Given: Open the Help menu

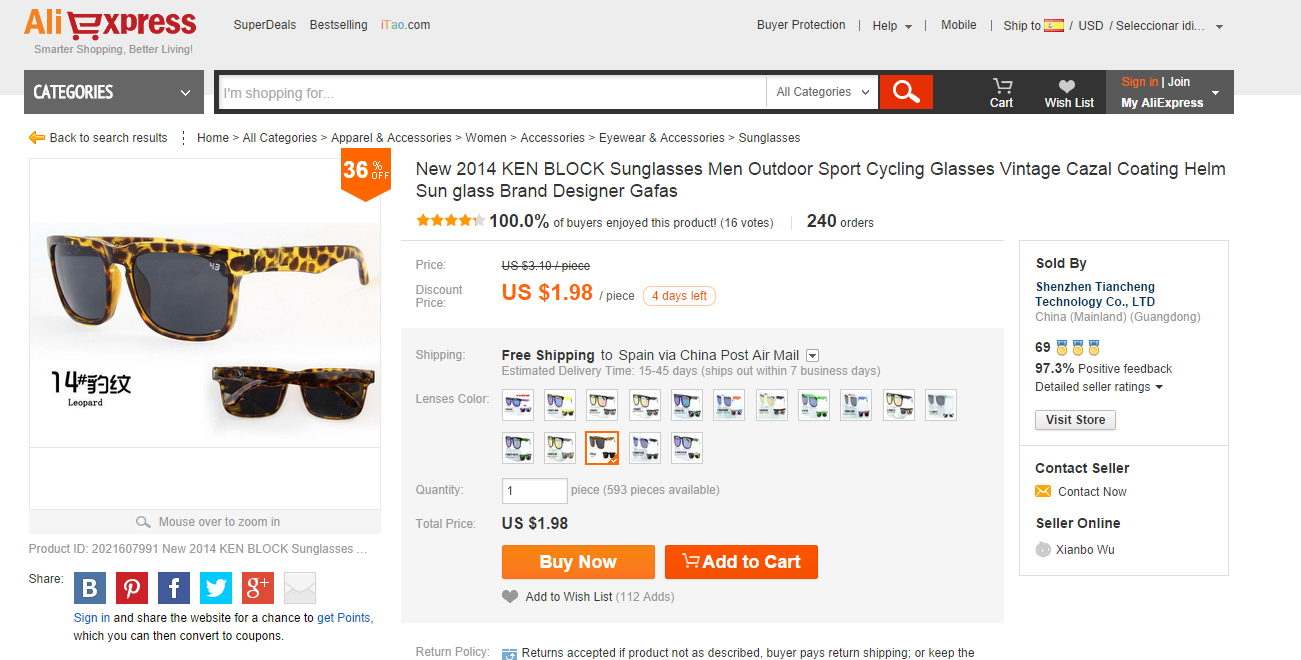Looking at the screenshot, I should 892,26.
